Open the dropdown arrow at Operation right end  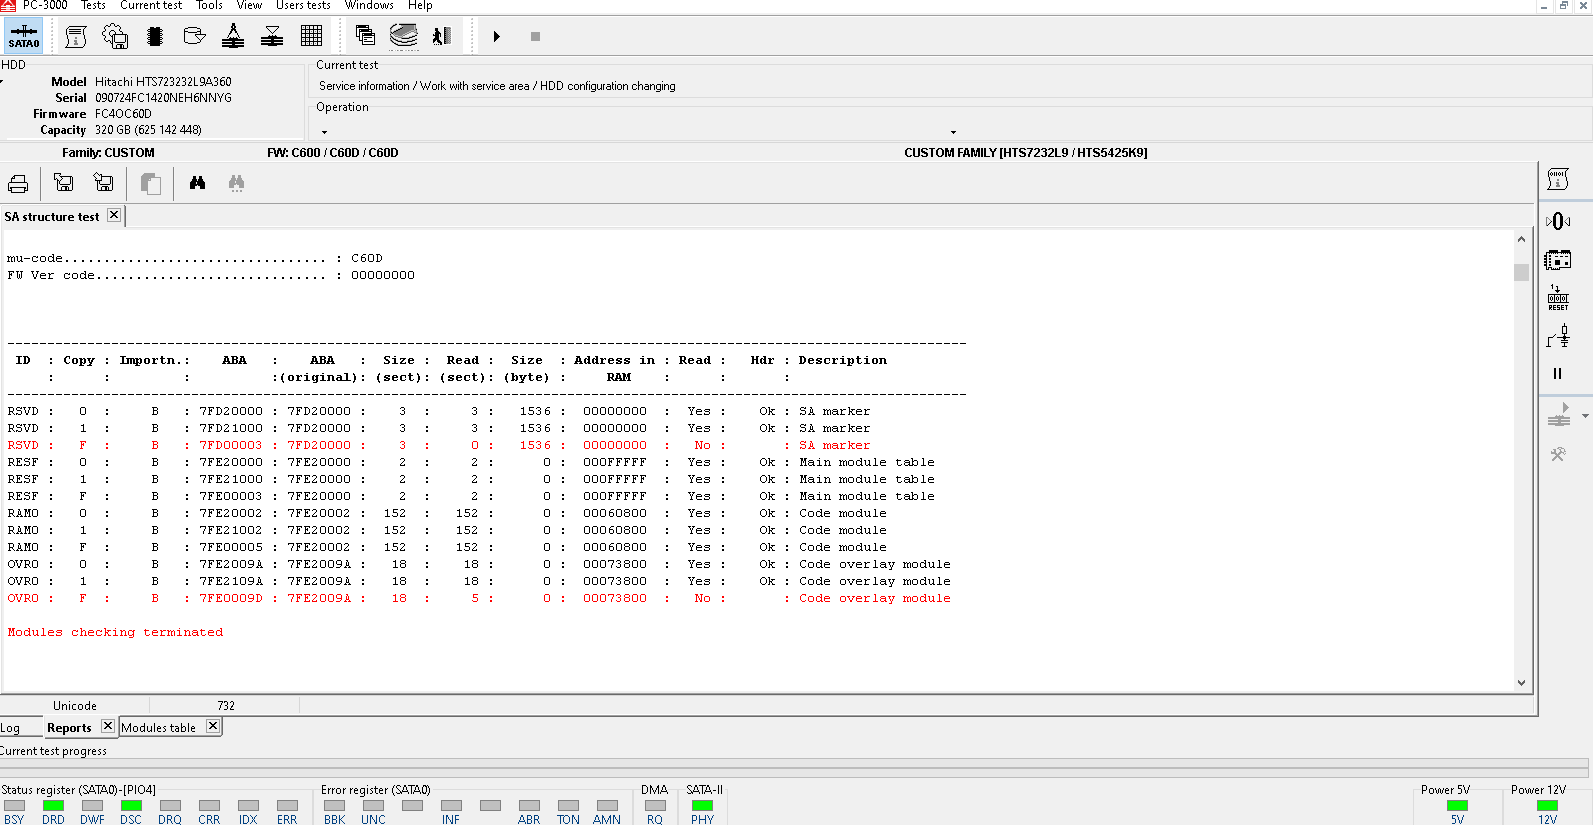click(x=953, y=132)
